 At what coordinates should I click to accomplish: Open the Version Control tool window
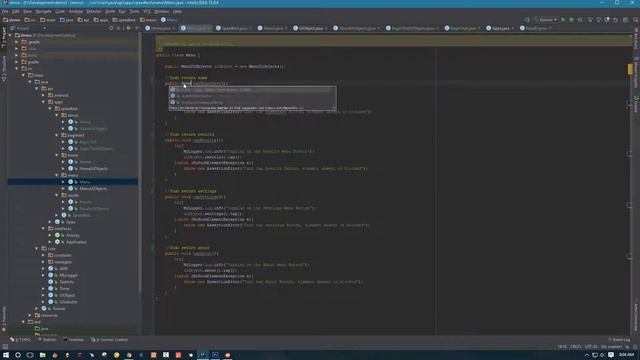tap(109, 340)
